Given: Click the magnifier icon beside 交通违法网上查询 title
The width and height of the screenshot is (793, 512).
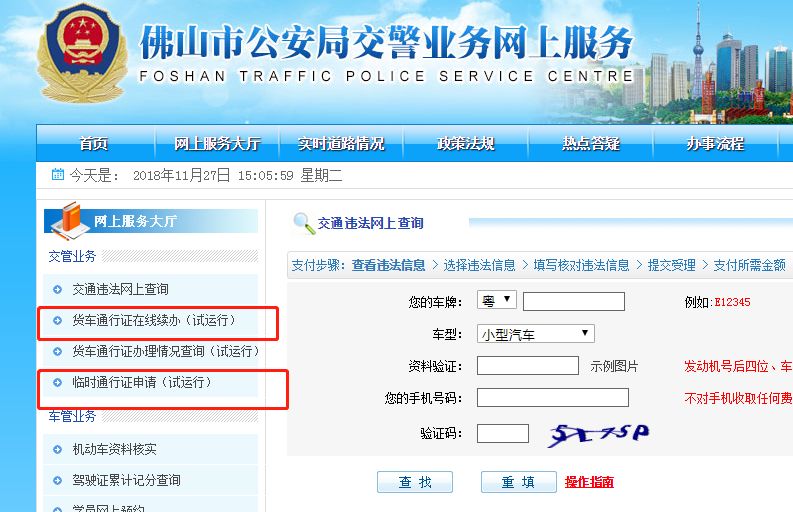Looking at the screenshot, I should [304, 224].
